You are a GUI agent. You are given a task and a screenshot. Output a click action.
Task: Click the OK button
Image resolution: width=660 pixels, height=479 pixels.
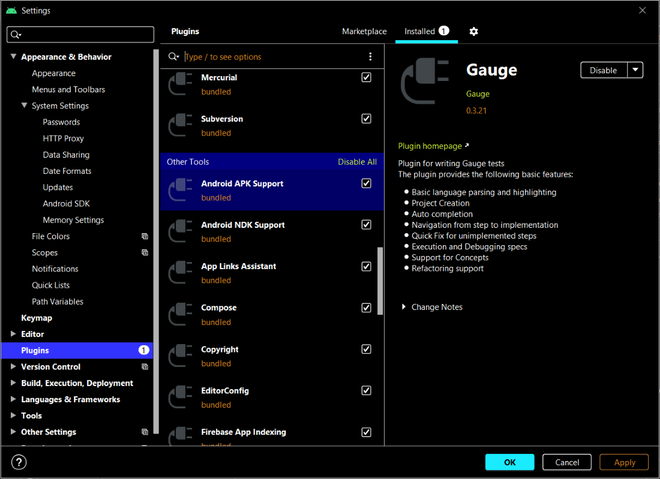click(510, 462)
